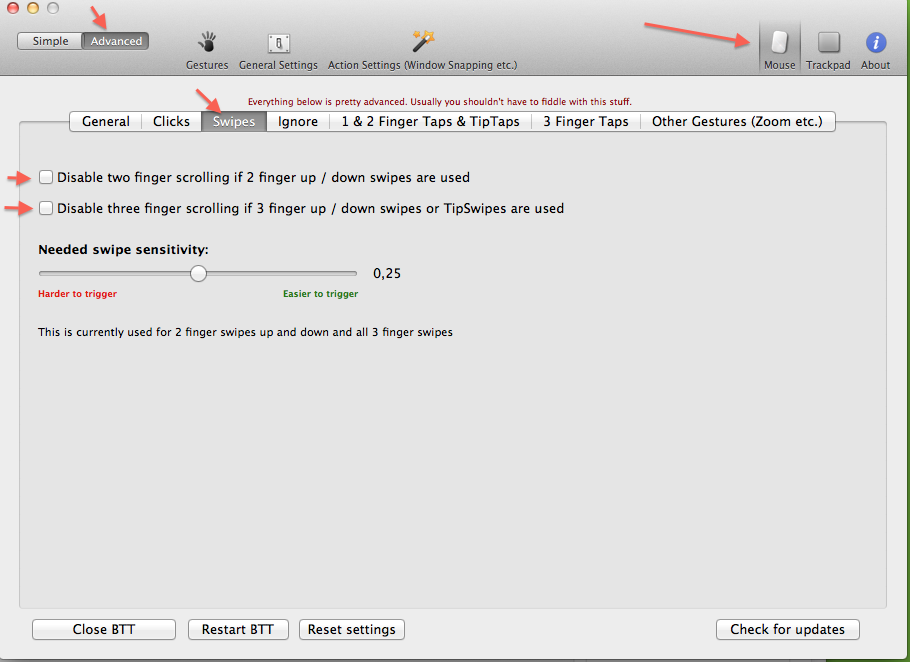Image resolution: width=910 pixels, height=662 pixels.
Task: Click the swipe sensitivity slider knob
Action: [x=198, y=273]
